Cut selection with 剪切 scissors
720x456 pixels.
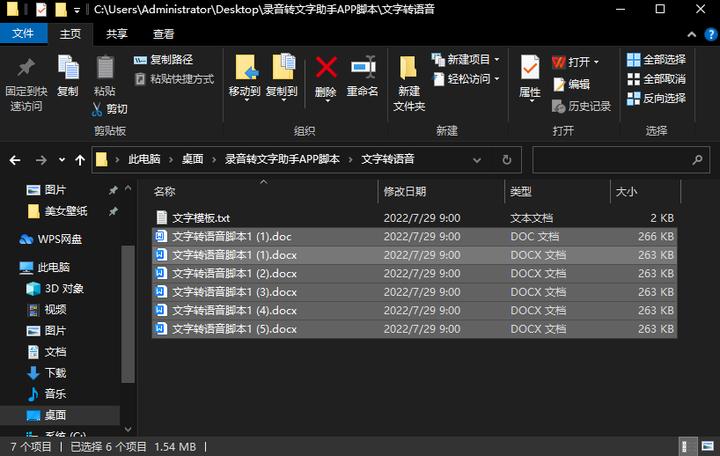pos(110,109)
